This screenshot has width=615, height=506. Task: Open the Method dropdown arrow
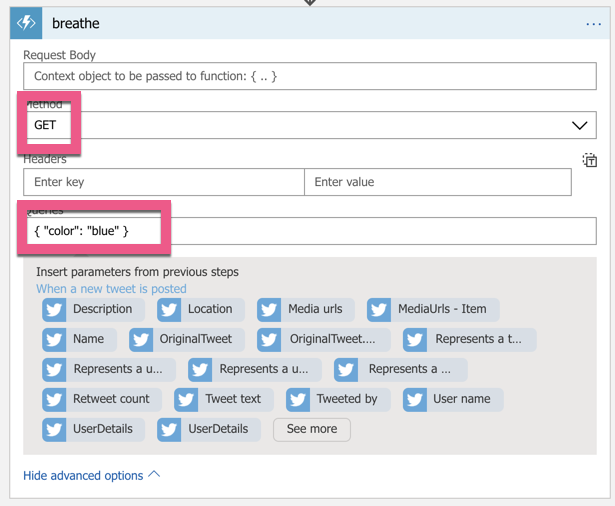[x=579, y=125]
